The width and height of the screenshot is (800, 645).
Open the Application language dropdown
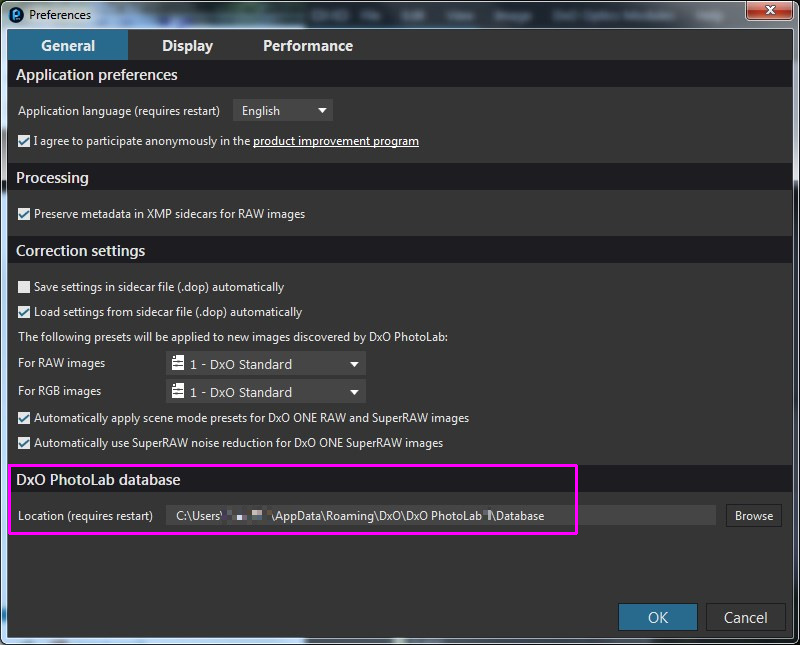click(283, 110)
